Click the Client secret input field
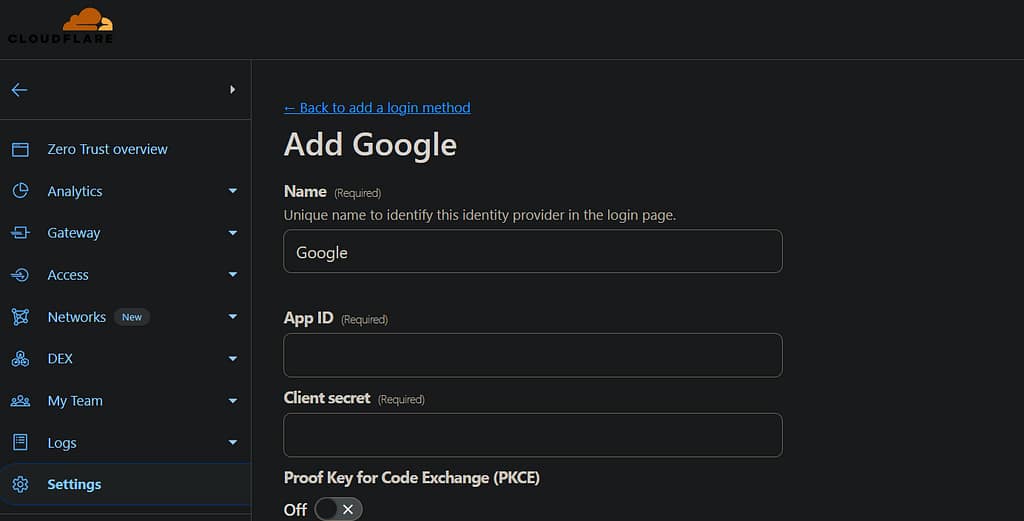Viewport: 1024px width, 521px height. tap(532, 435)
